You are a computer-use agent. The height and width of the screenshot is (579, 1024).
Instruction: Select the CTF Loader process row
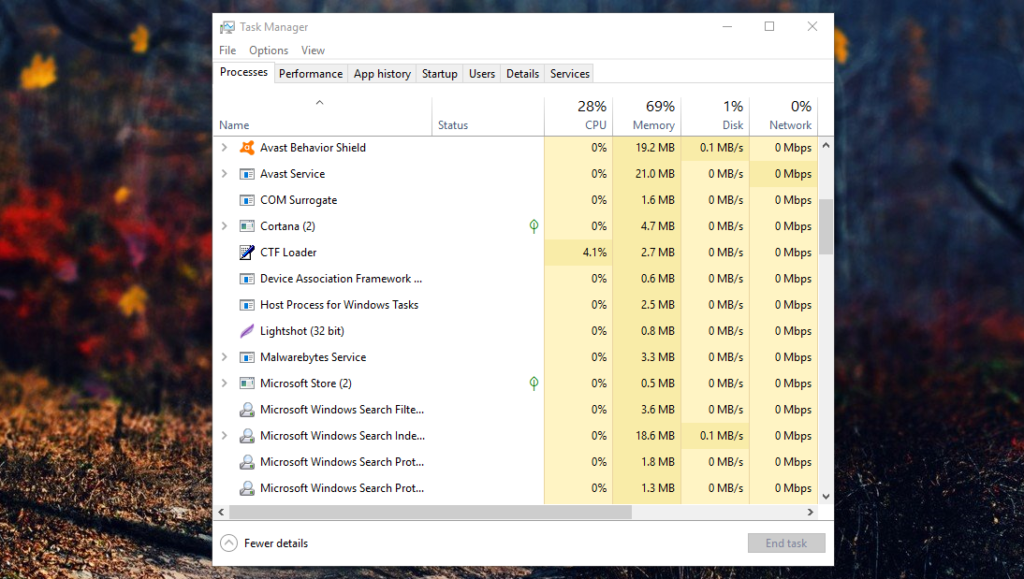[516, 253]
